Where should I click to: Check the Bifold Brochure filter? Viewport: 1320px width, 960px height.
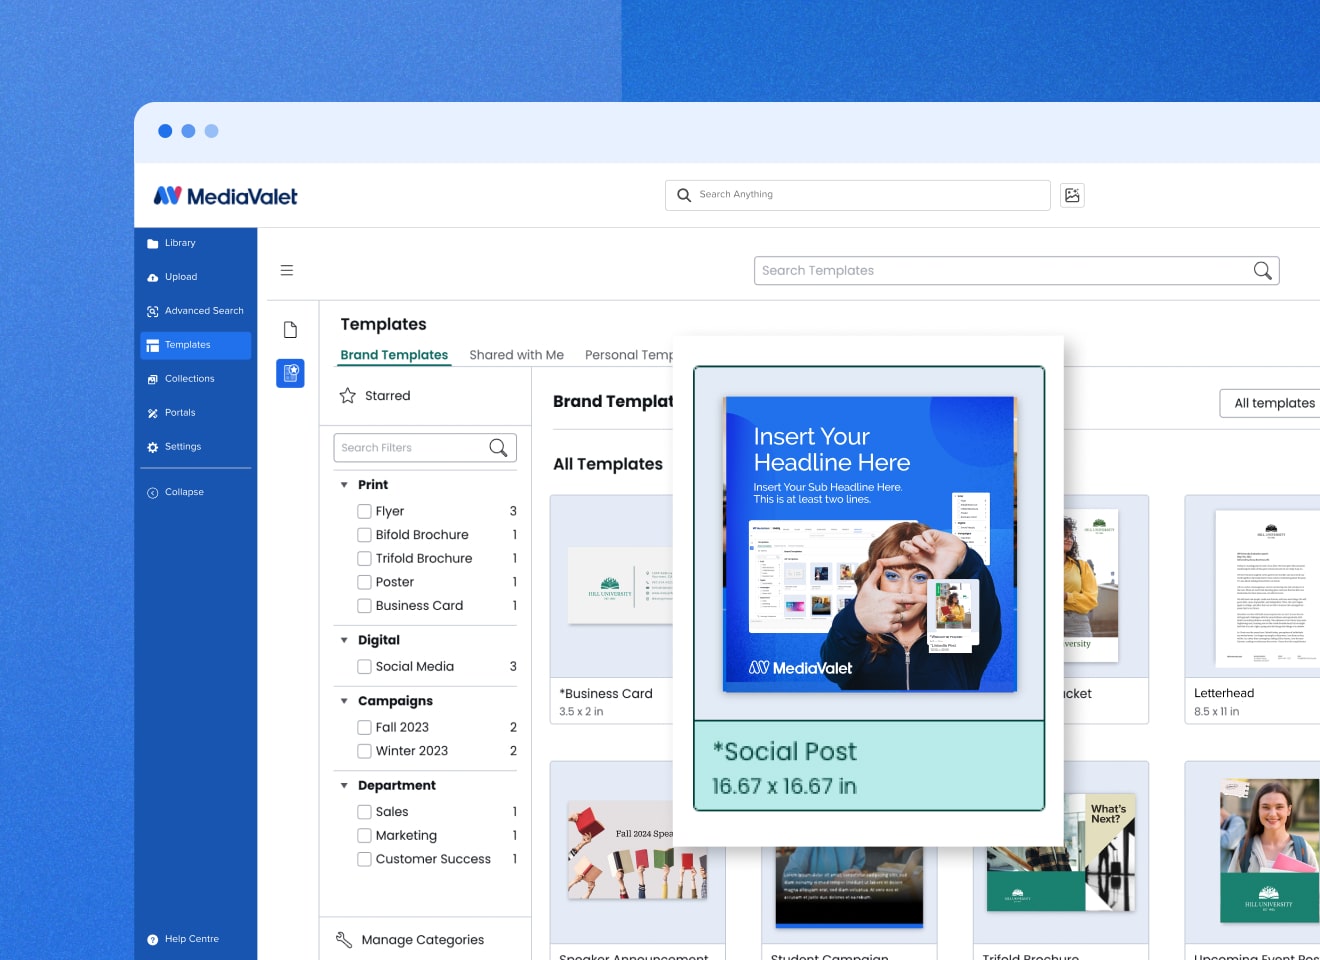[x=364, y=535]
